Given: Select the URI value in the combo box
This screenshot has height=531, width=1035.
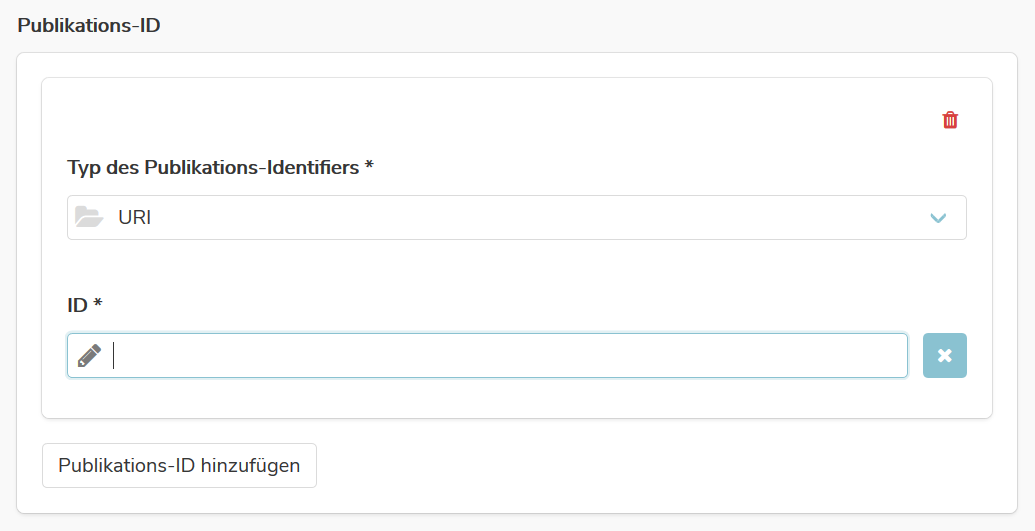Looking at the screenshot, I should click(135, 217).
